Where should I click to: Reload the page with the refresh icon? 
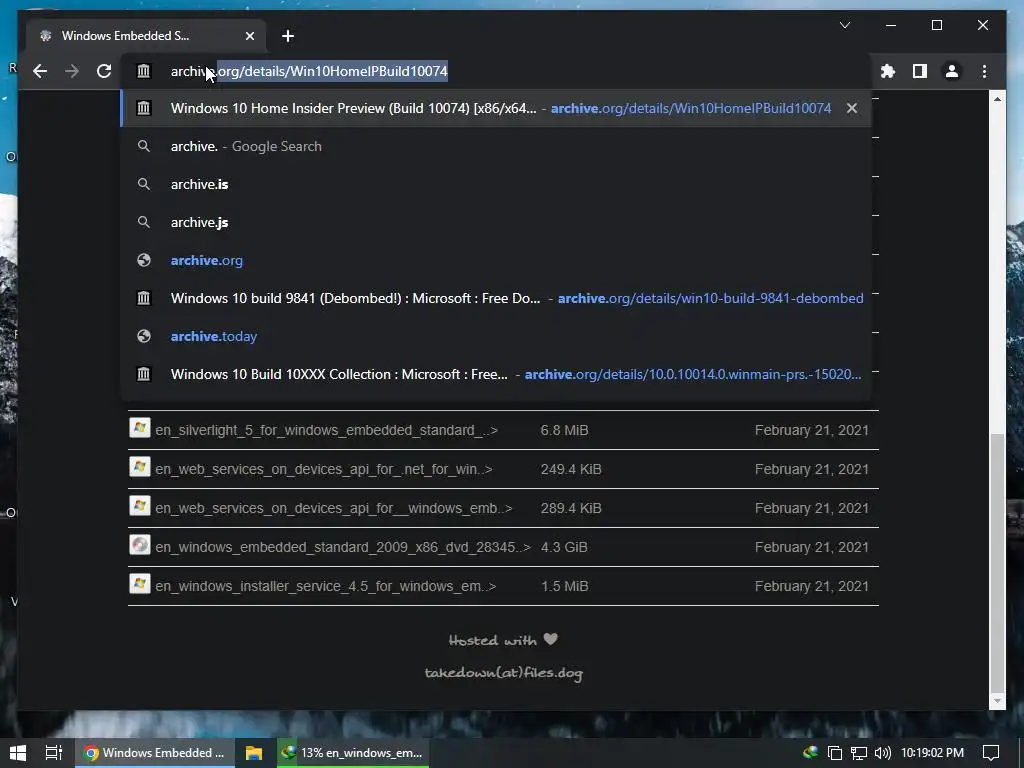click(104, 71)
